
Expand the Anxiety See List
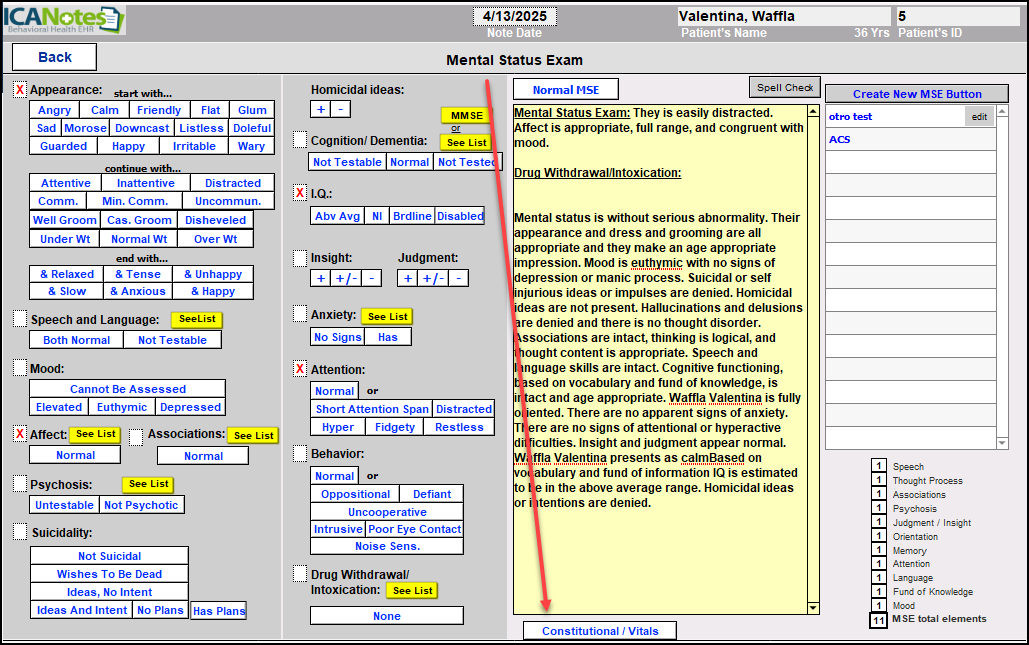coord(387,316)
